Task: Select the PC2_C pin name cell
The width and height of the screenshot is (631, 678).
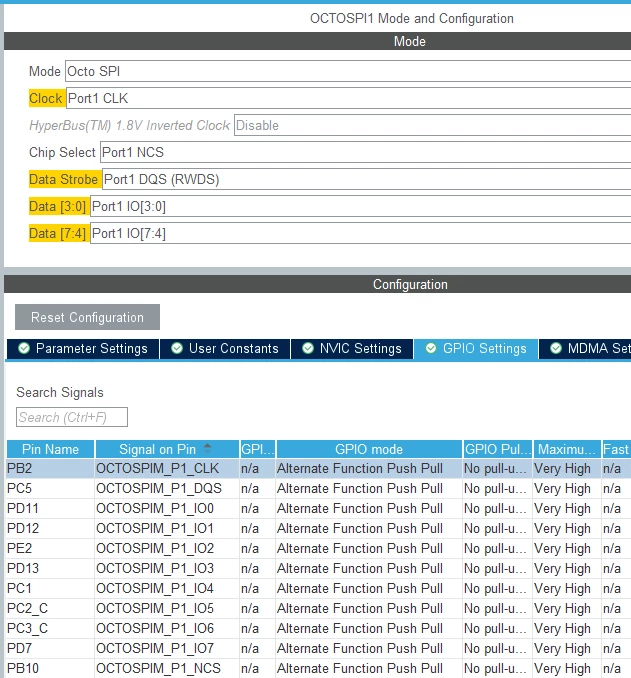Action: pyautogui.click(x=50, y=608)
